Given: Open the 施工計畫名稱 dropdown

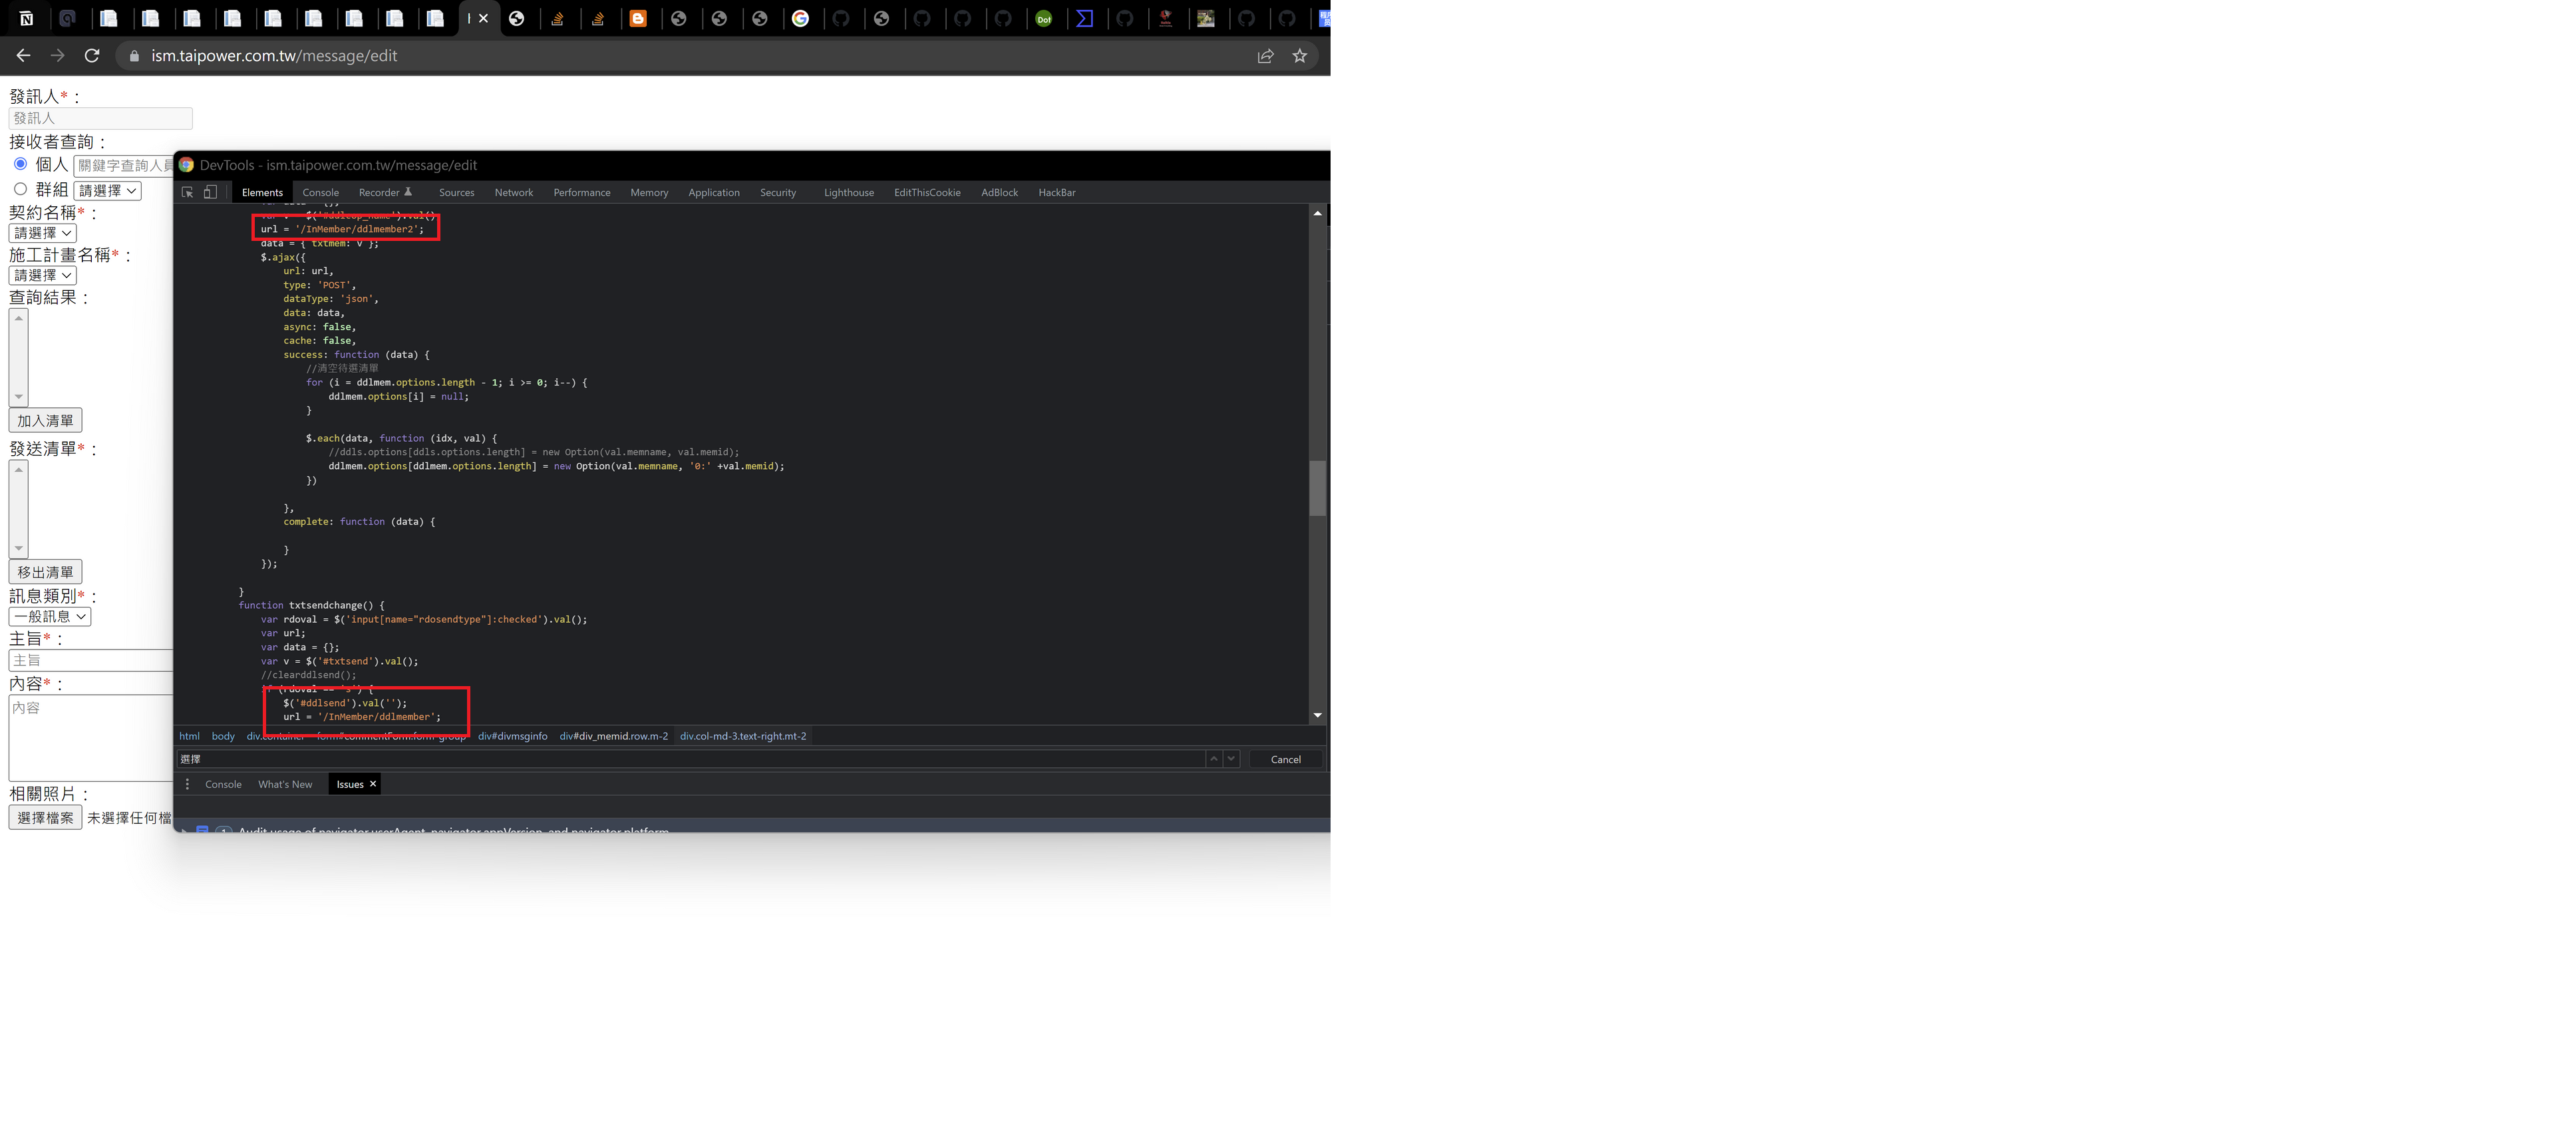Looking at the screenshot, I should pos(43,275).
